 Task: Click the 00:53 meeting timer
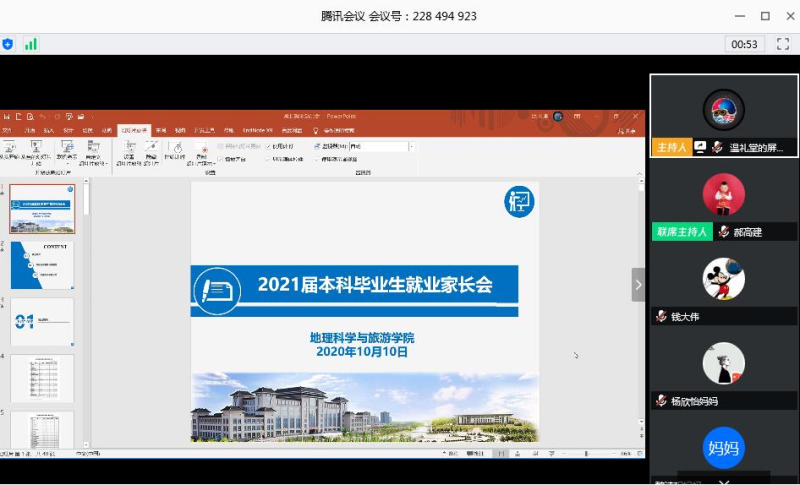pos(744,44)
